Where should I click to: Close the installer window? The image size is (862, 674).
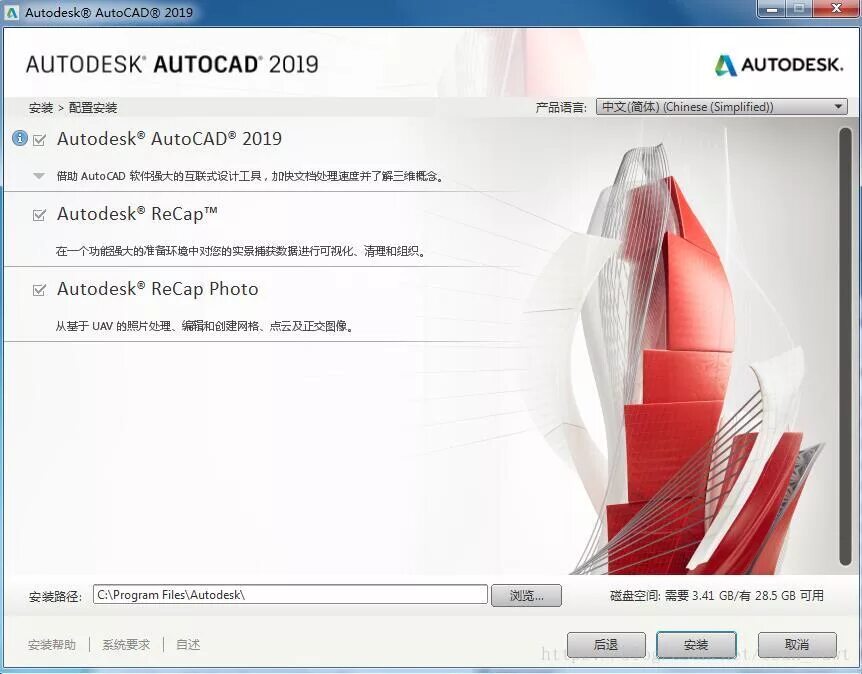point(836,9)
